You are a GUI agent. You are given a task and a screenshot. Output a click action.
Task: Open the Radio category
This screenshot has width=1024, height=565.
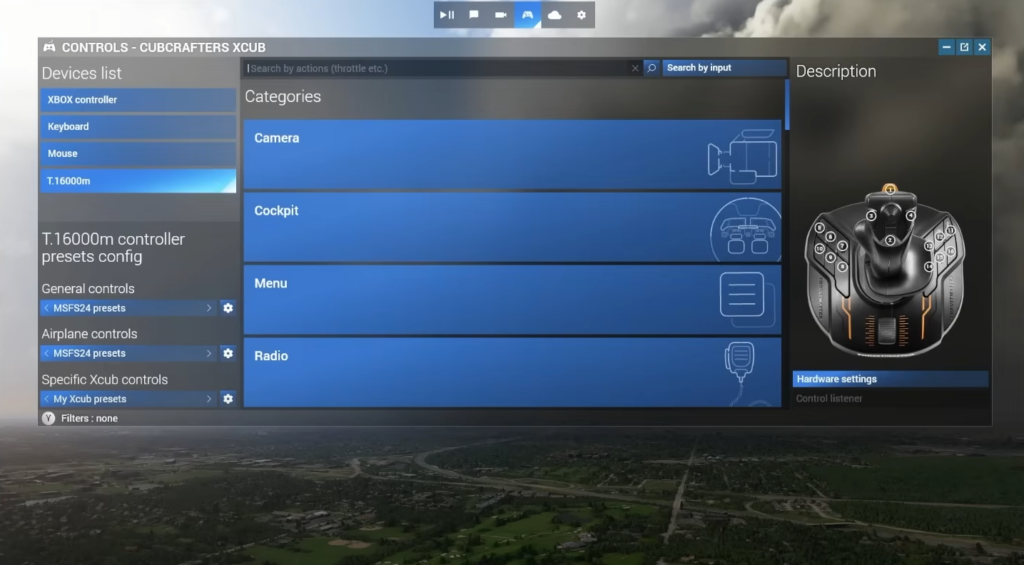click(x=512, y=372)
